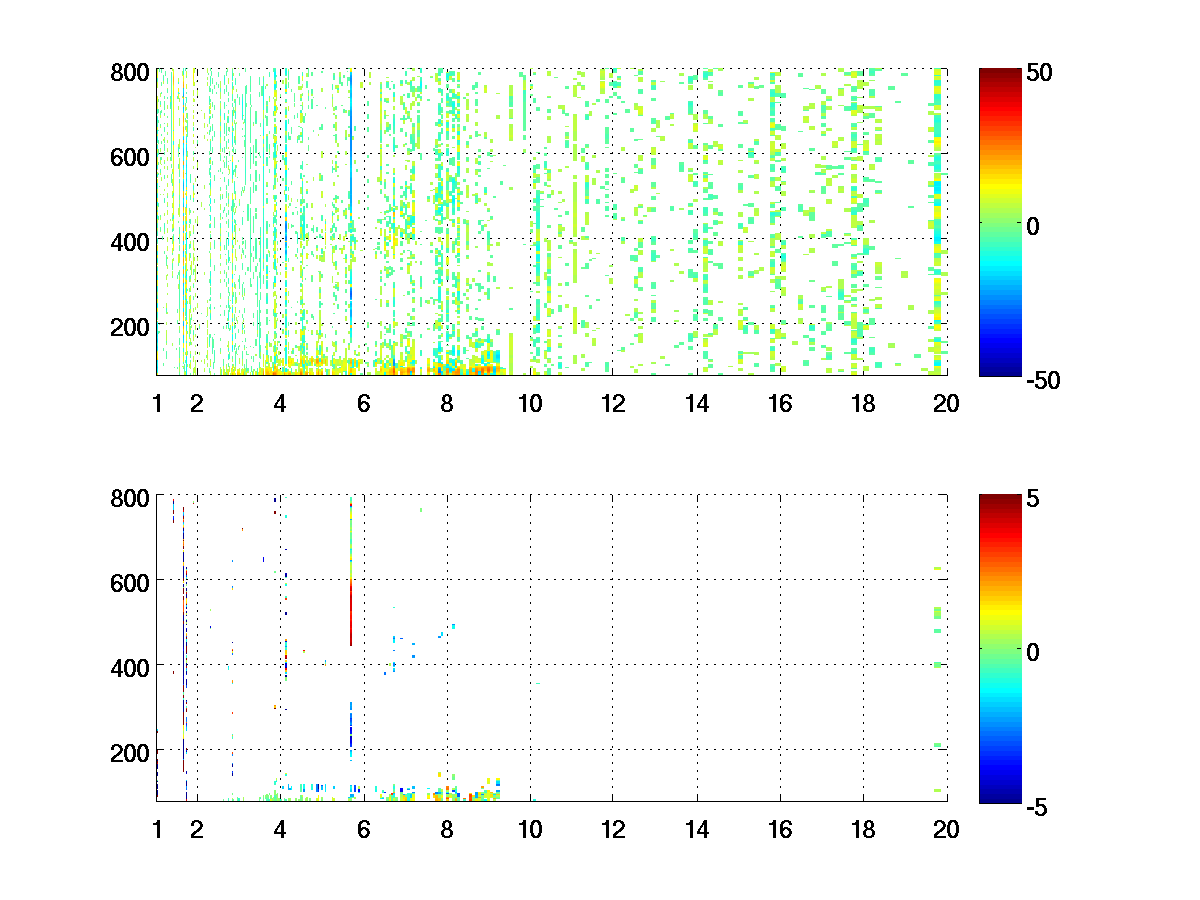Click the 5 label on lower colorbar
Viewport: 1200px width, 900px height.
1034,497
